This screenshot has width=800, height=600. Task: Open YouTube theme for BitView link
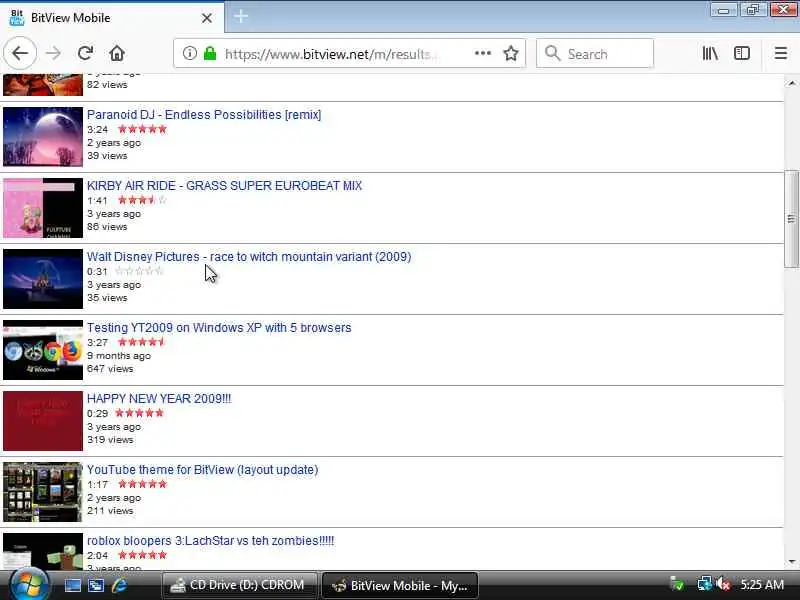pos(203,469)
